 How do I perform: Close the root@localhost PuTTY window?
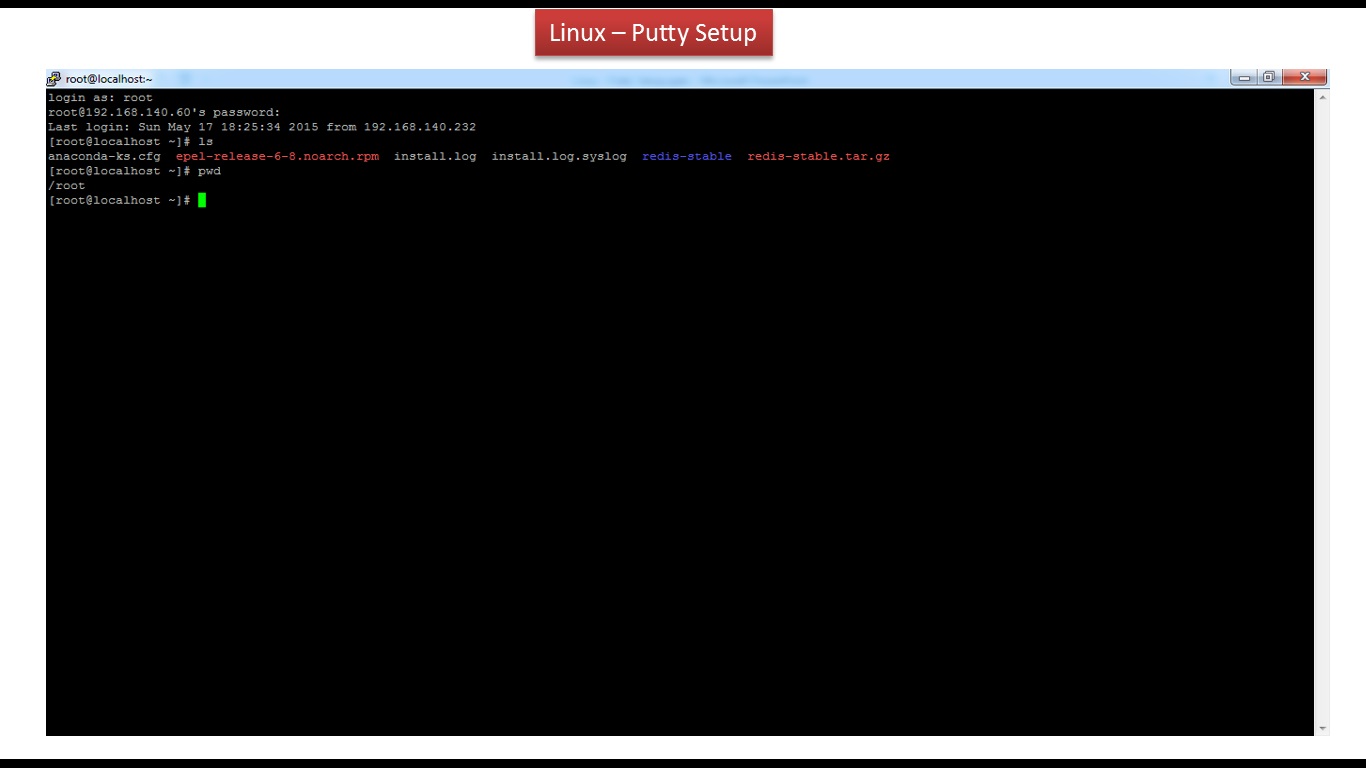[x=1305, y=77]
